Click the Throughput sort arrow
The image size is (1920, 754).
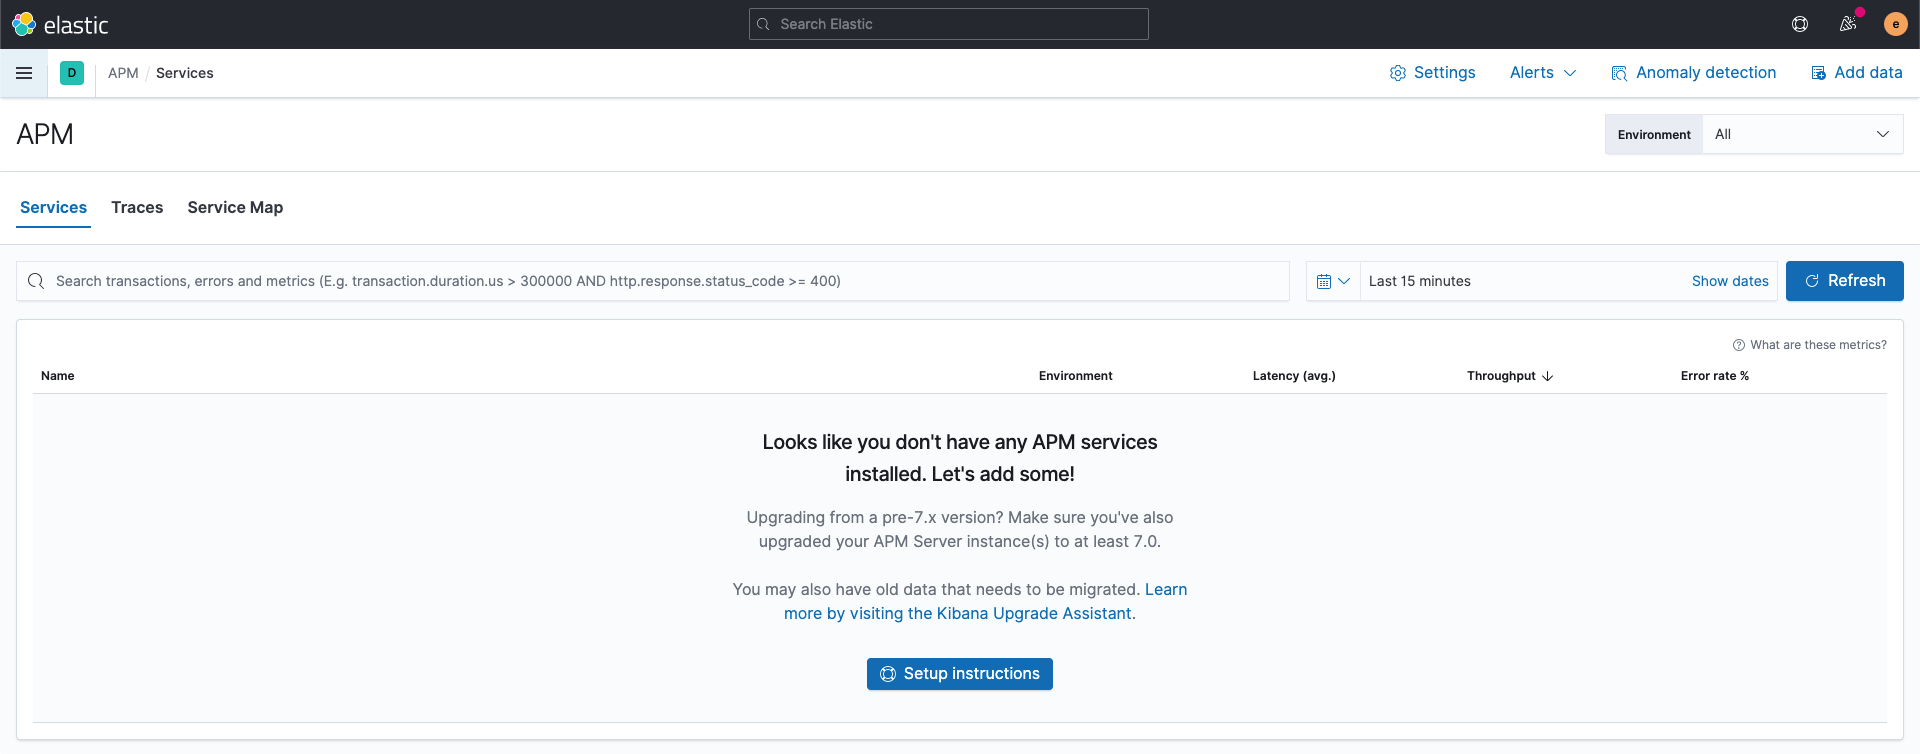1548,376
